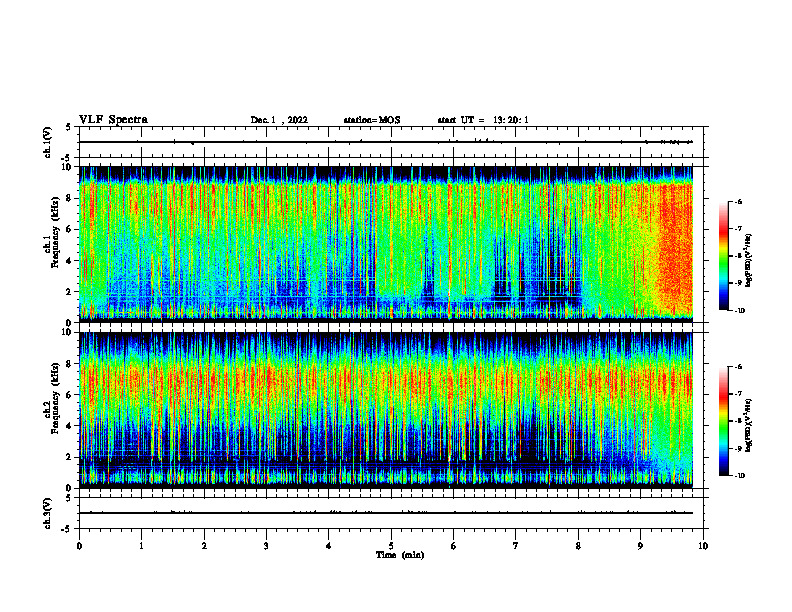
Task: Click the "-6" label on ch.2 color bar
Action: [738, 367]
